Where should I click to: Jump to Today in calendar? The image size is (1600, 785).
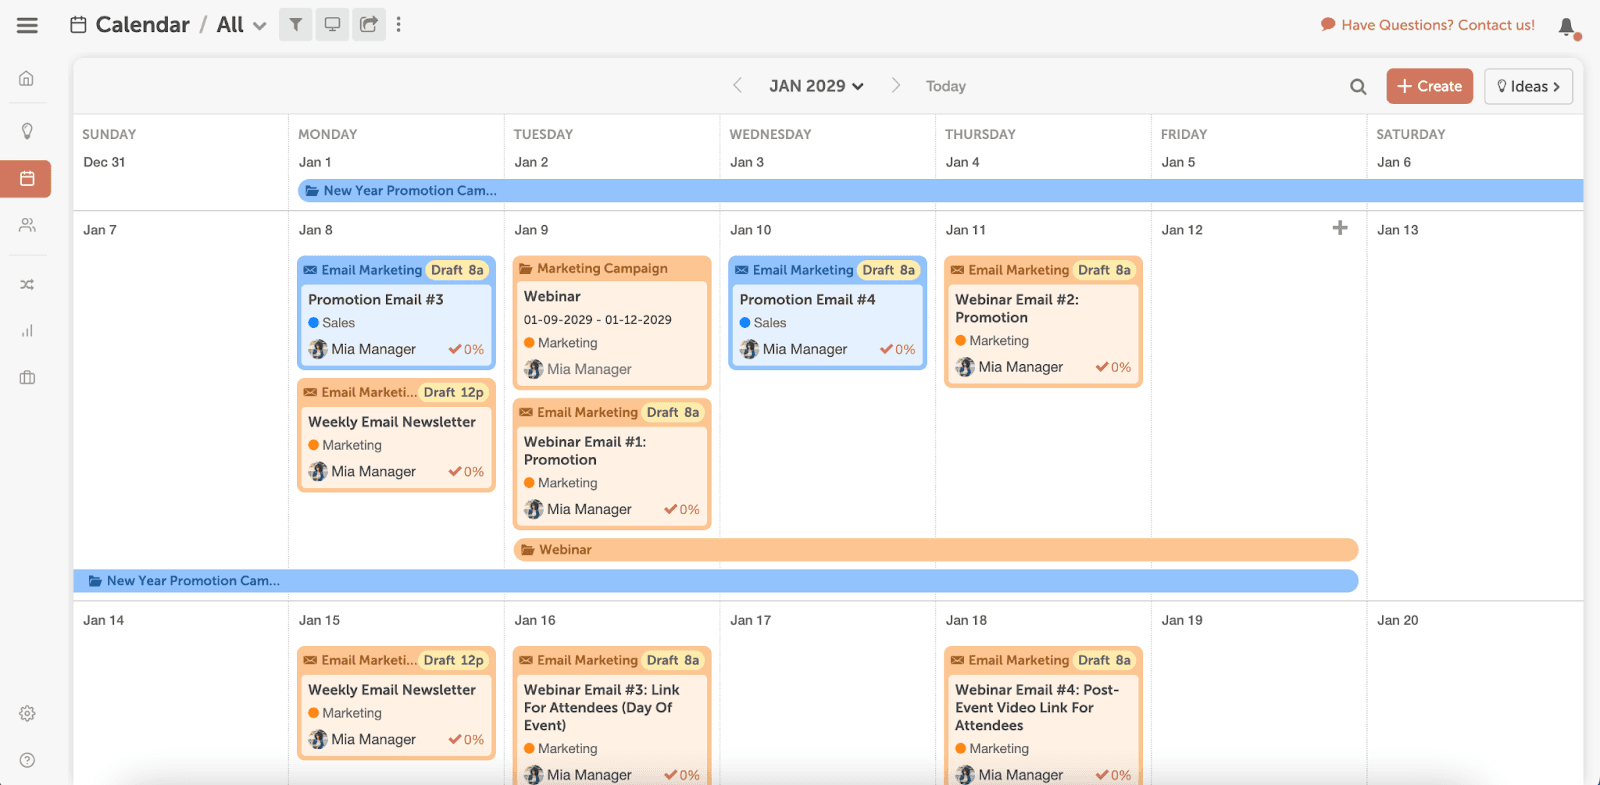tap(946, 86)
